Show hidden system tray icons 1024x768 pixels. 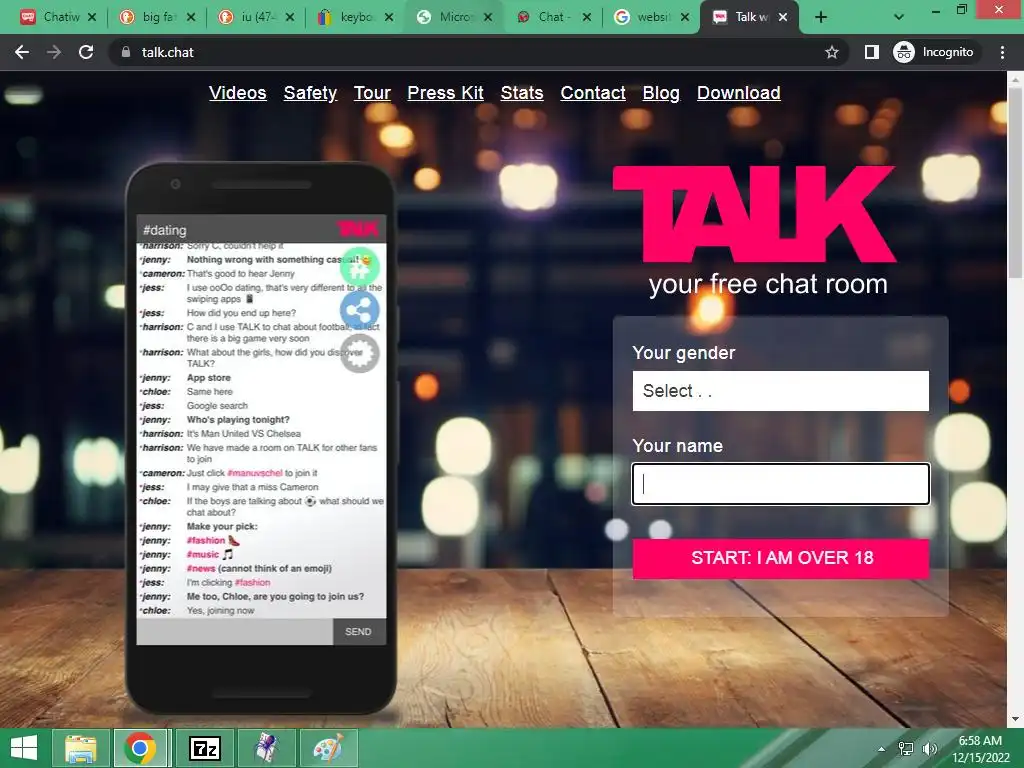(882, 749)
